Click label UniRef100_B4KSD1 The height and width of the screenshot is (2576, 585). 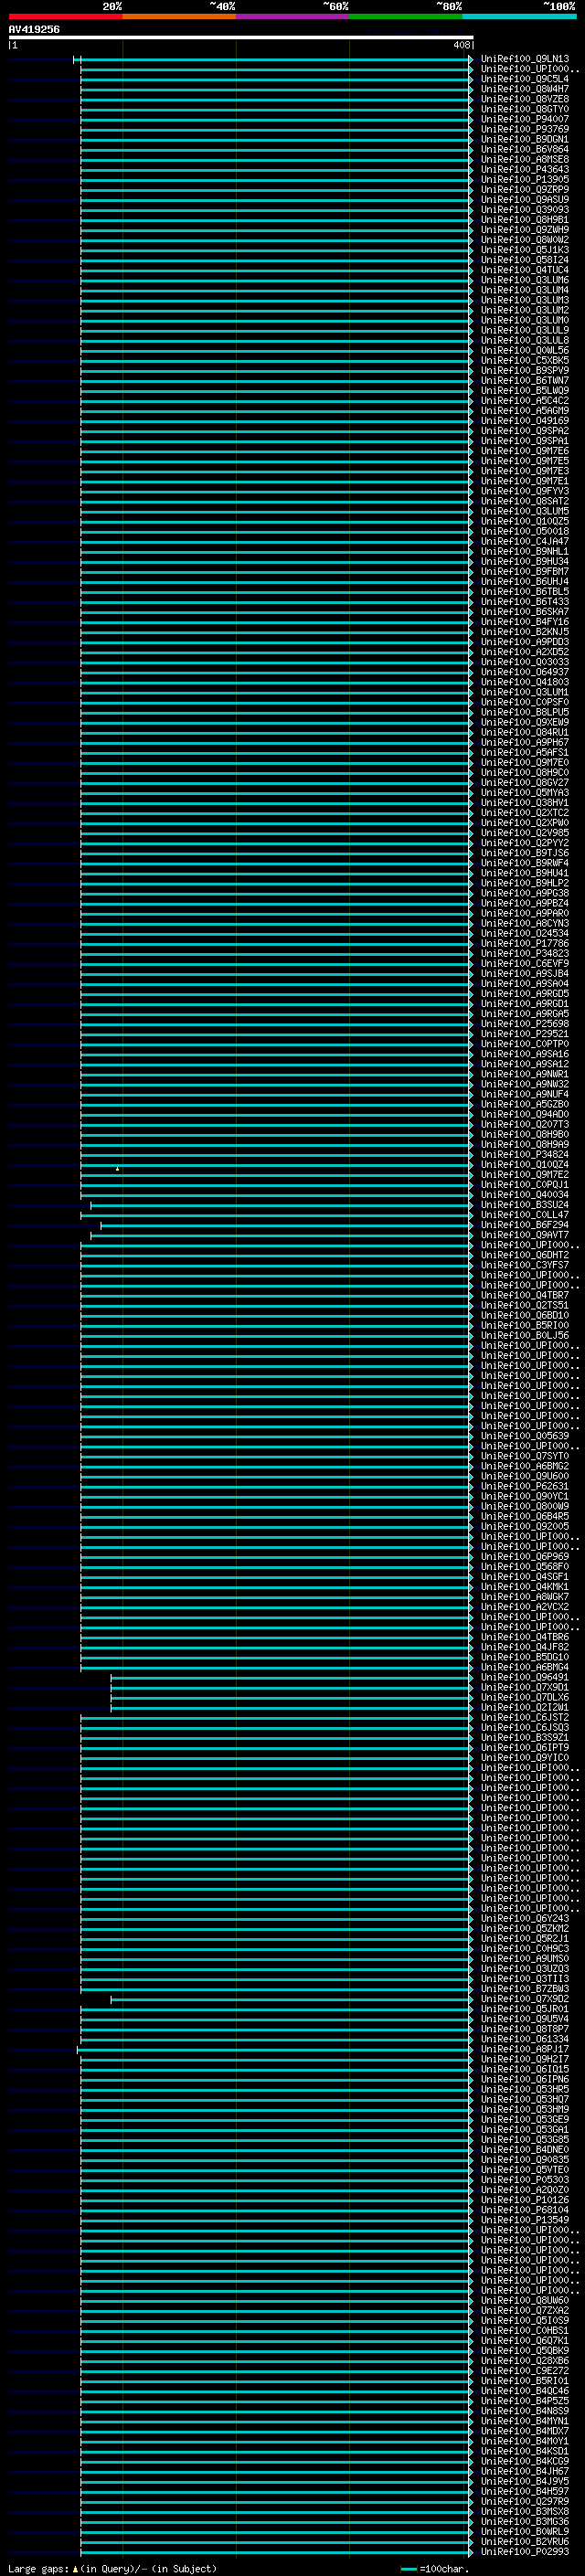[524, 2450]
